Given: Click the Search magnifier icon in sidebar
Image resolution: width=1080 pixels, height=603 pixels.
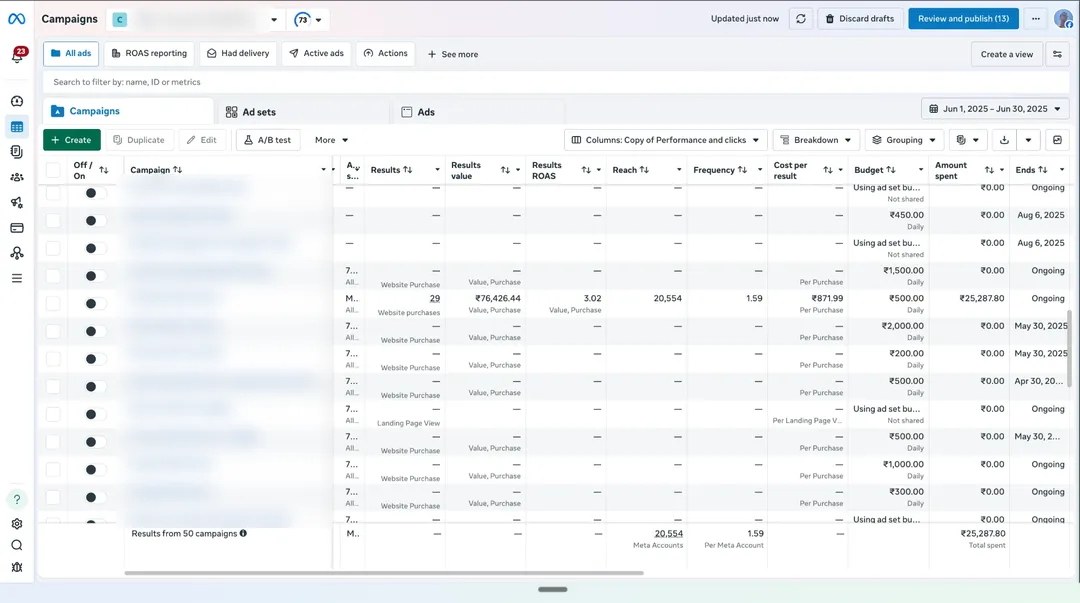Looking at the screenshot, I should pos(17,545).
